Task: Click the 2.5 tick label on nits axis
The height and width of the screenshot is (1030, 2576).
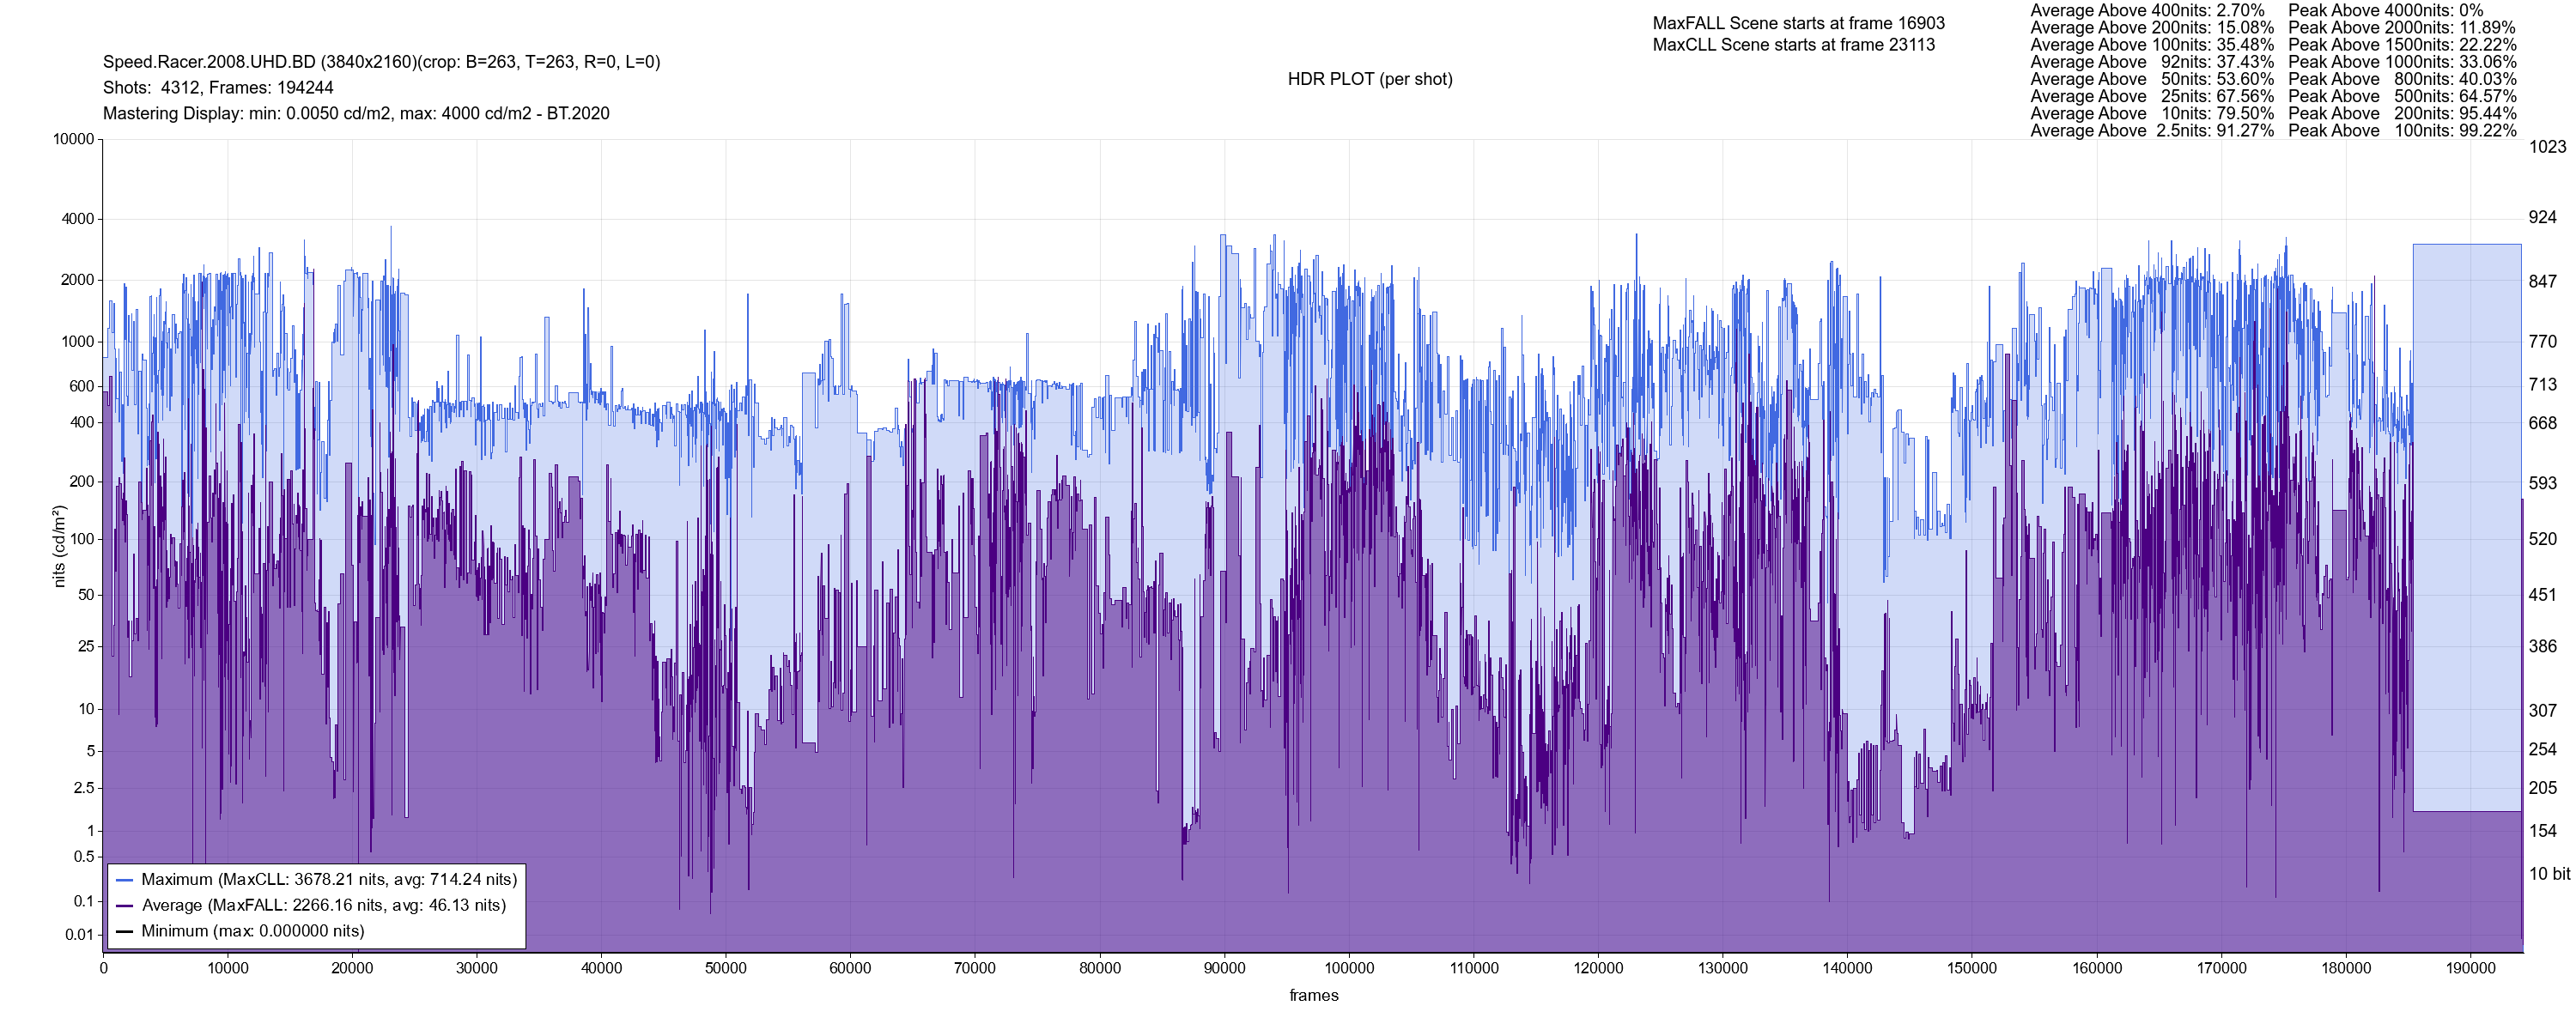Action: (84, 788)
